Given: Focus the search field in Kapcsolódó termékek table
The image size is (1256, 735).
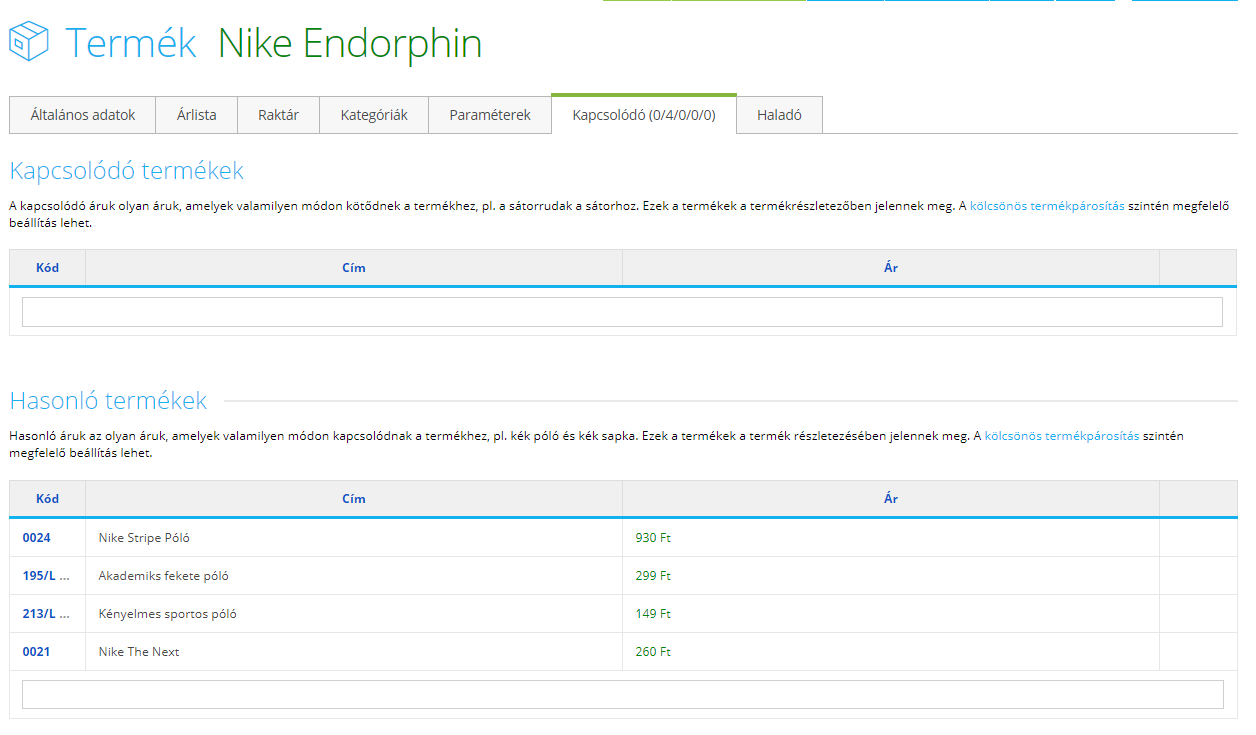Looking at the screenshot, I should pos(622,312).
